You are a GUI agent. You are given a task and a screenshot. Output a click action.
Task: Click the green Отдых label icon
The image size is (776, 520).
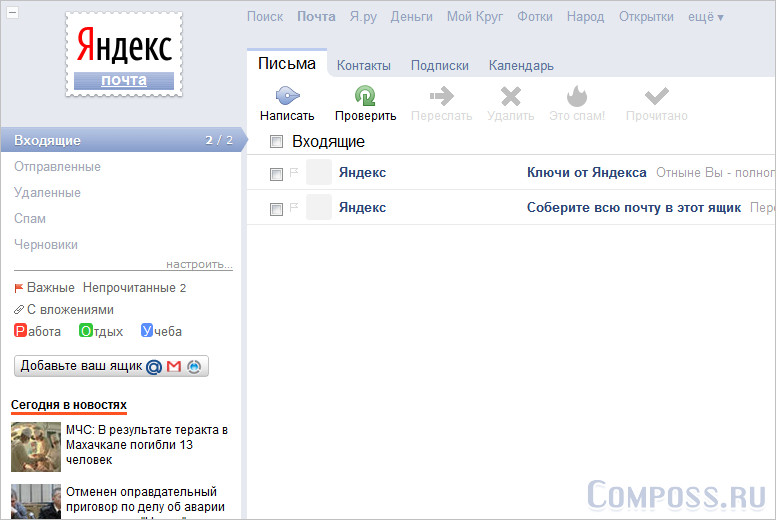click(85, 331)
